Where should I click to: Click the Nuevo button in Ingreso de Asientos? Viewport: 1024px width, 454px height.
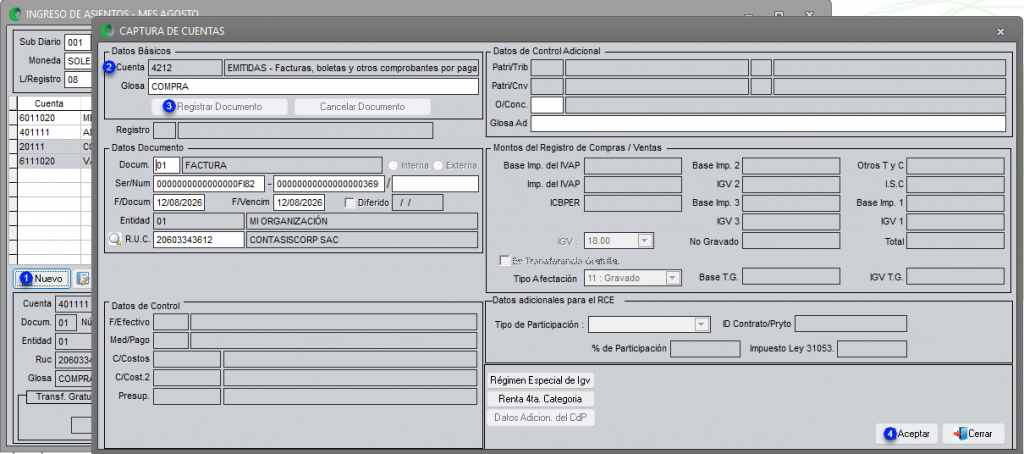pos(42,279)
